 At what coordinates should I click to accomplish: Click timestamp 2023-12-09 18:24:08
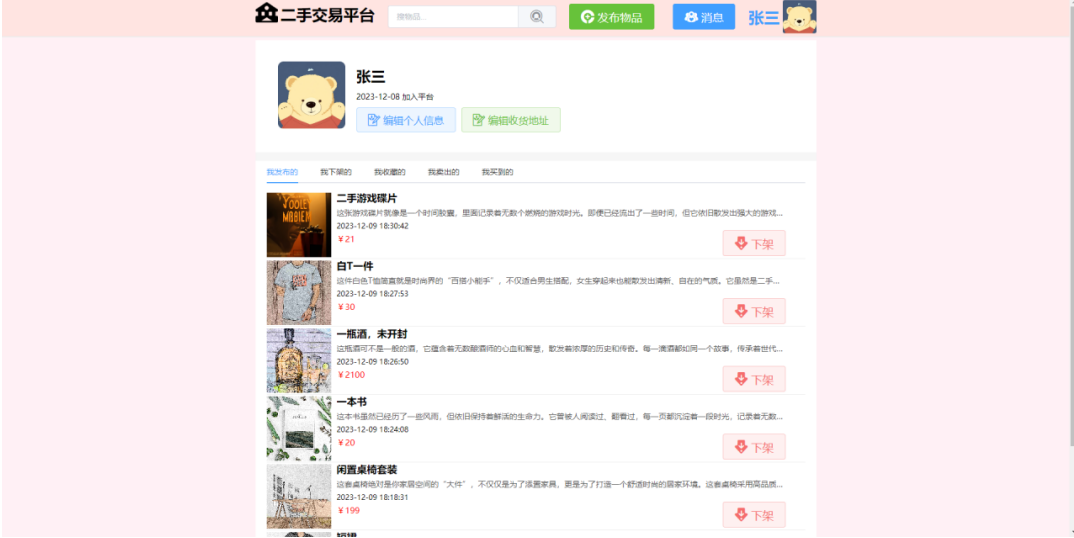[x=372, y=429]
